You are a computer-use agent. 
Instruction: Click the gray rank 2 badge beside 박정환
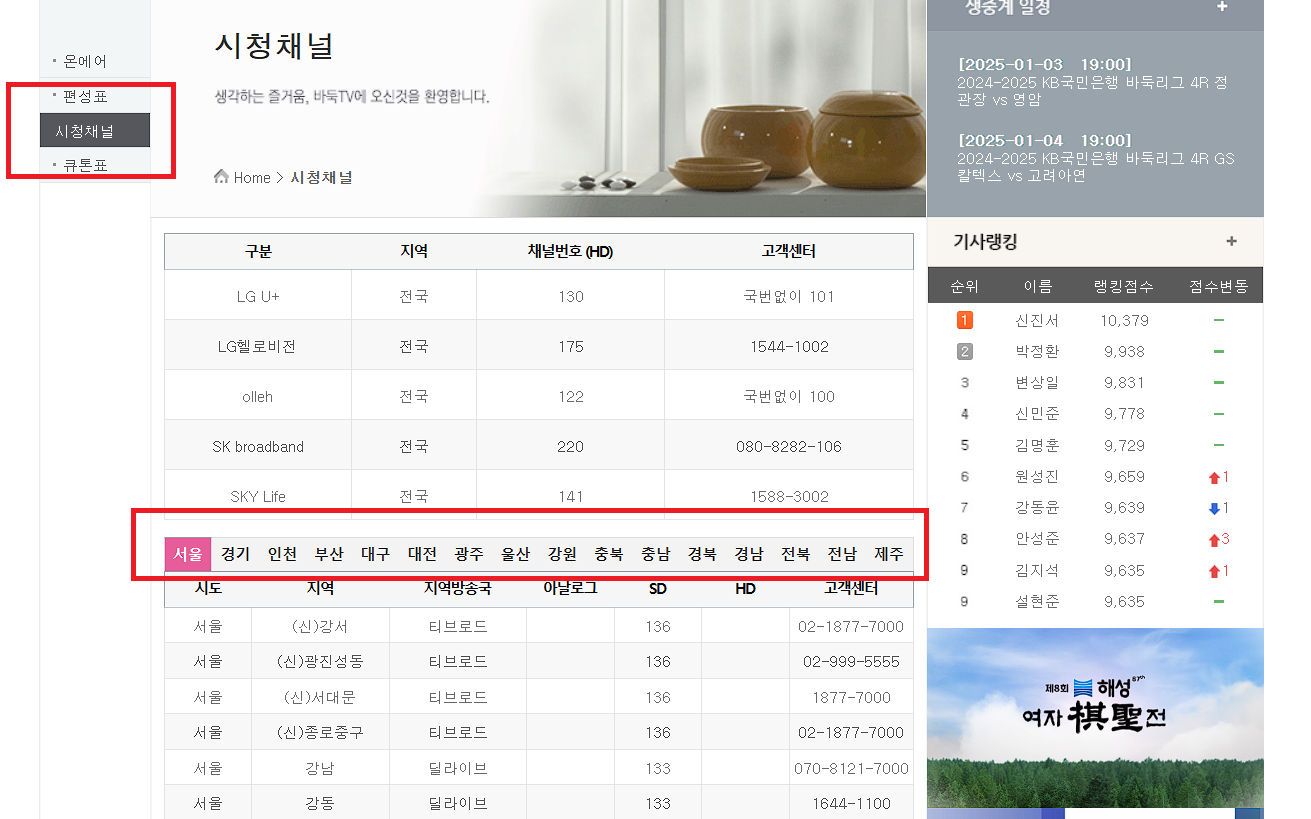(x=965, y=350)
